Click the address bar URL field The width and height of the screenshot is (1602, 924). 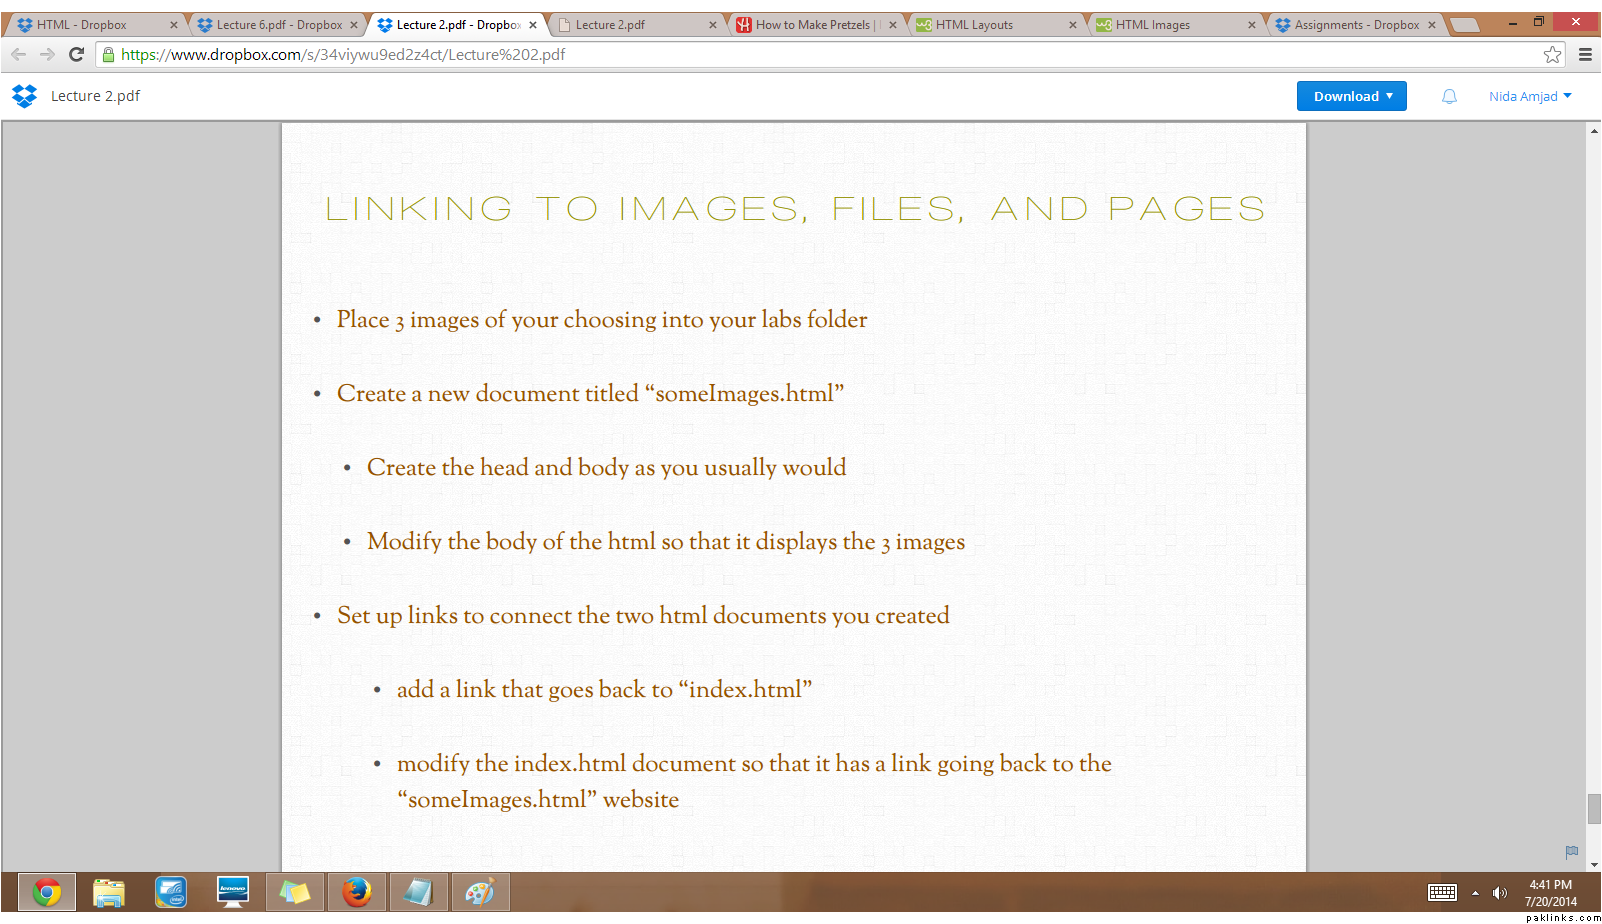[x=800, y=55]
